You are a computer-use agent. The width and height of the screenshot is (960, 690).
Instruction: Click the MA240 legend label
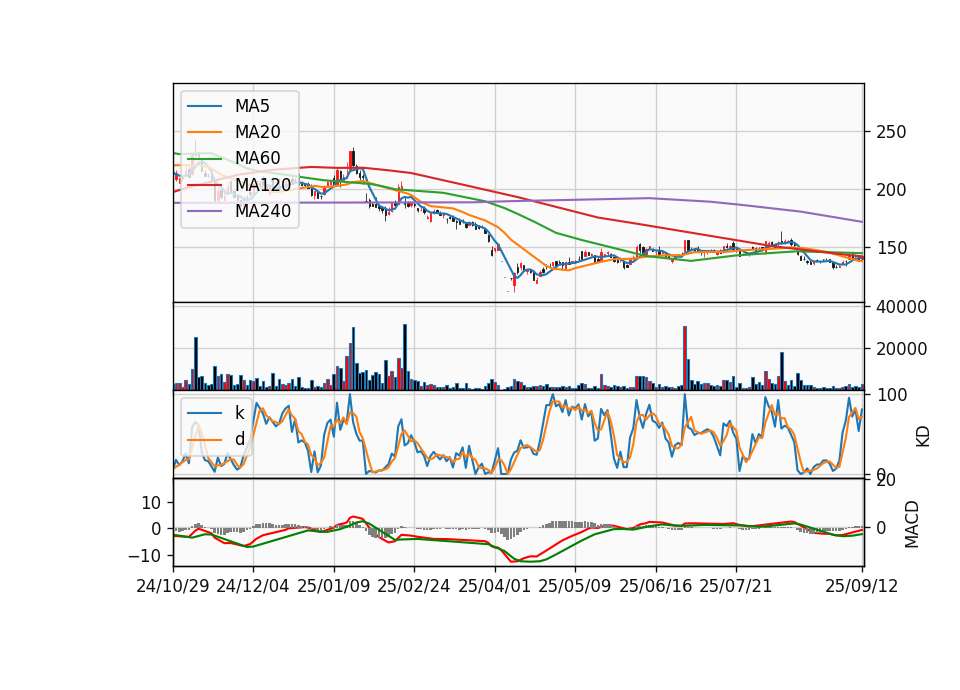click(263, 211)
